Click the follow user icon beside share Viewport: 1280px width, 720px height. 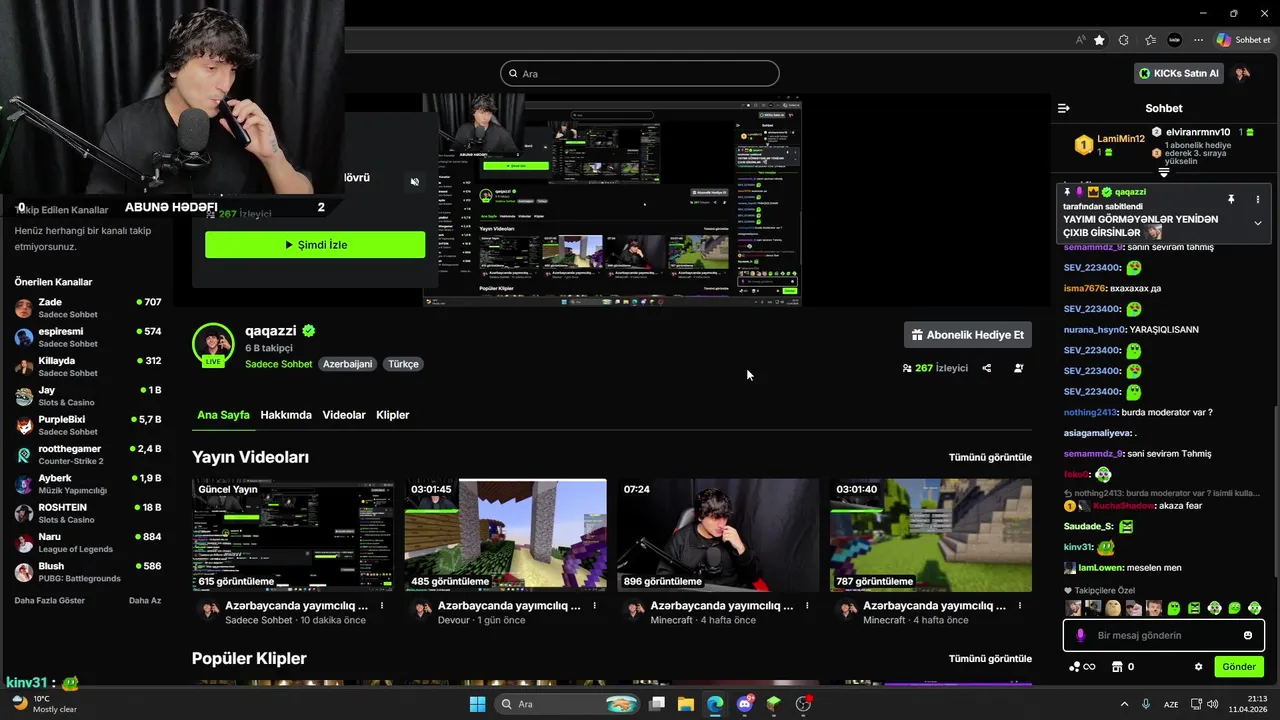[x=1019, y=368]
